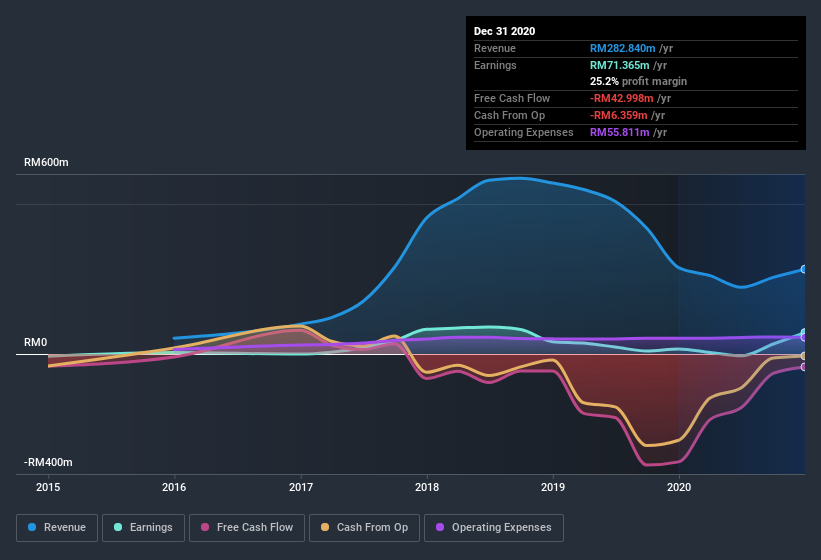Click the -RM6.359m cash from op value
The height and width of the screenshot is (560, 821).
coord(618,115)
